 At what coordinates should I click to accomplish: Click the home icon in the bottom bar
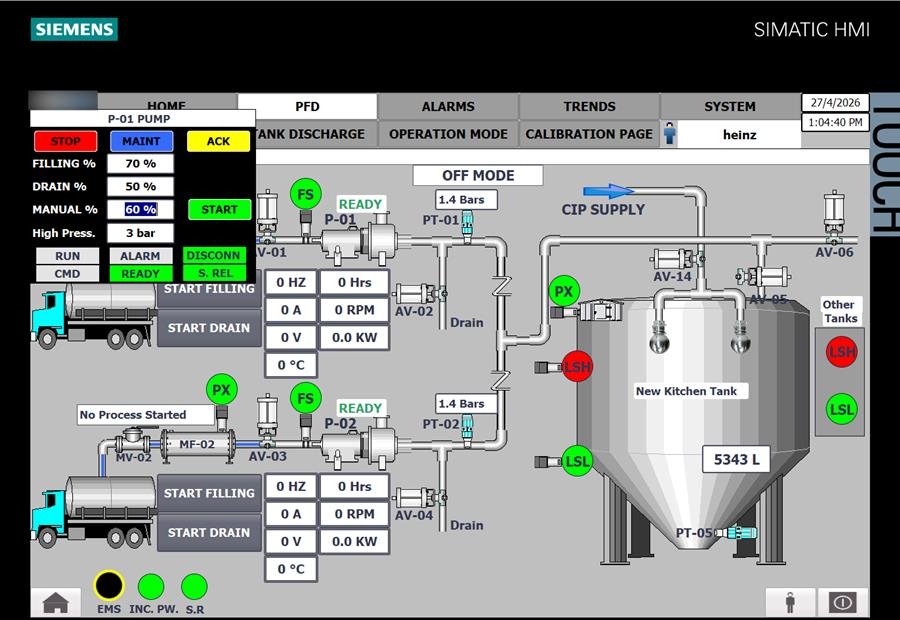point(56,603)
